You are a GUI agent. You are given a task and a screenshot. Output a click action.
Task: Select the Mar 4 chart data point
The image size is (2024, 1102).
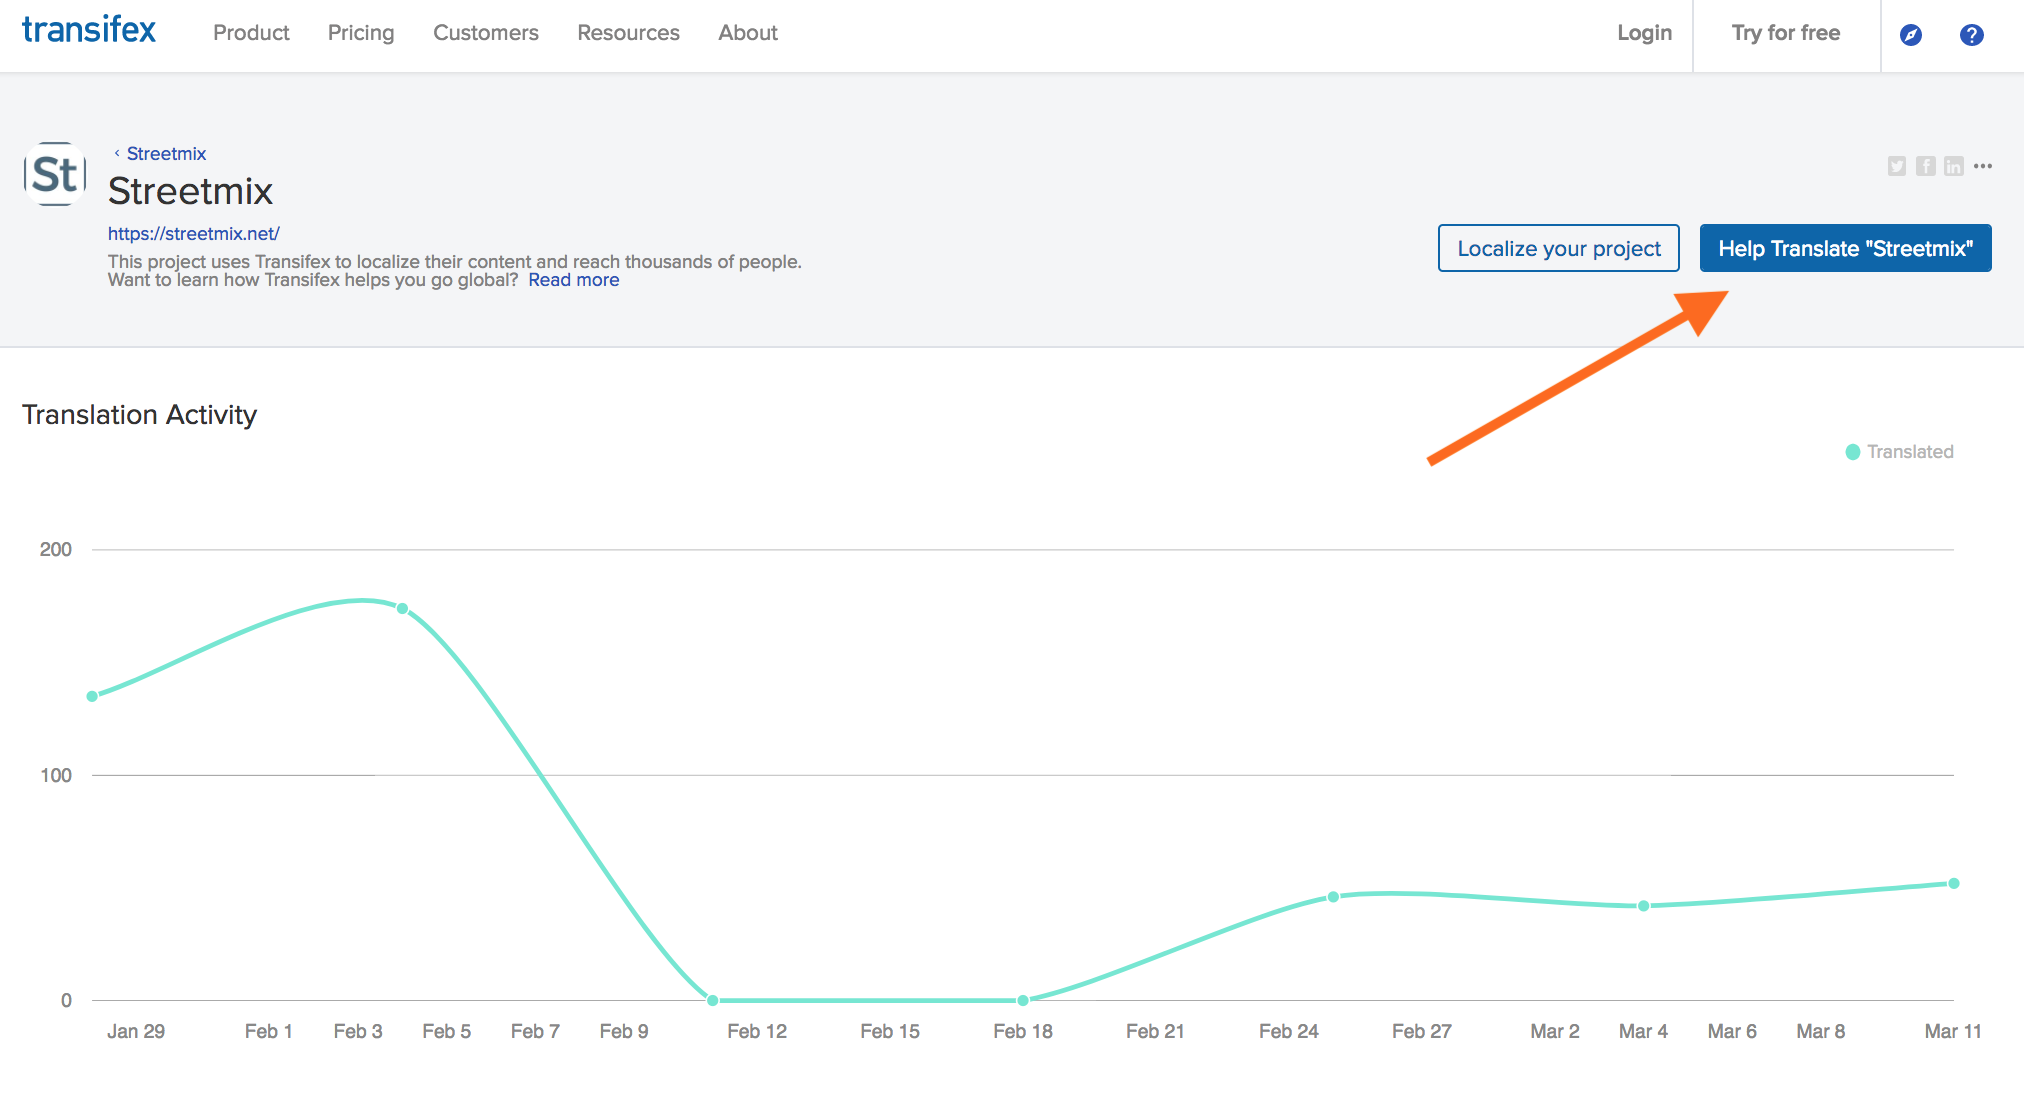[x=1644, y=906]
